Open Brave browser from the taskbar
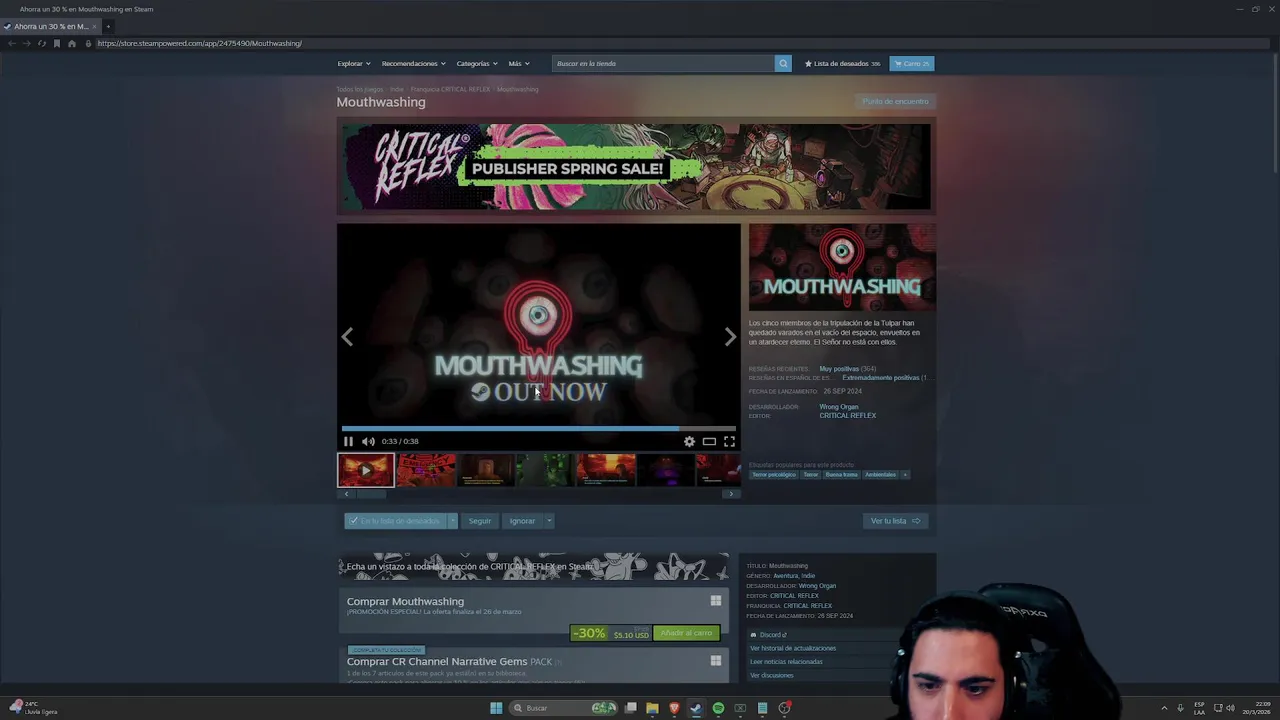Screen dimensions: 1280x720 [674, 708]
